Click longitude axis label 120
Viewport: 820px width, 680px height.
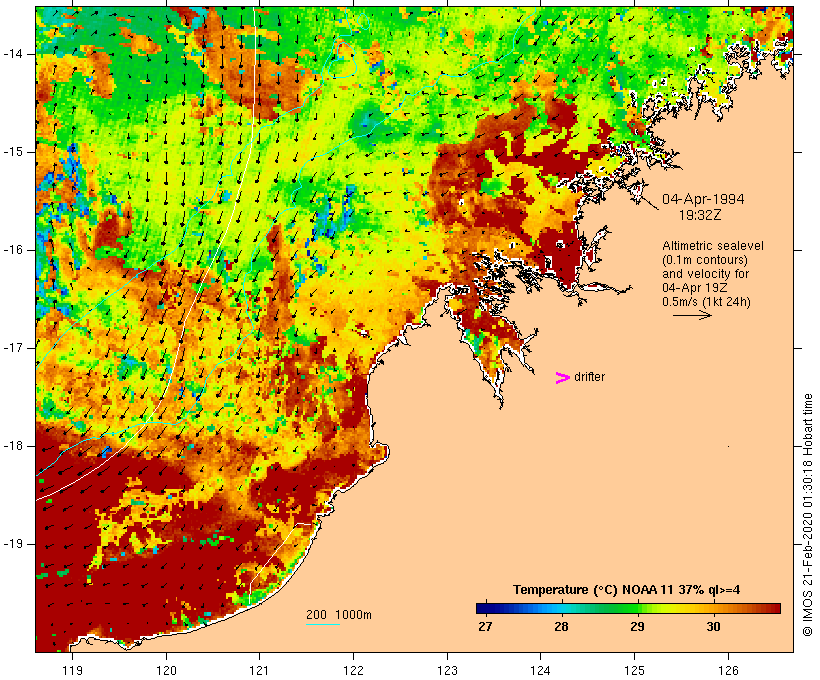(x=166, y=670)
